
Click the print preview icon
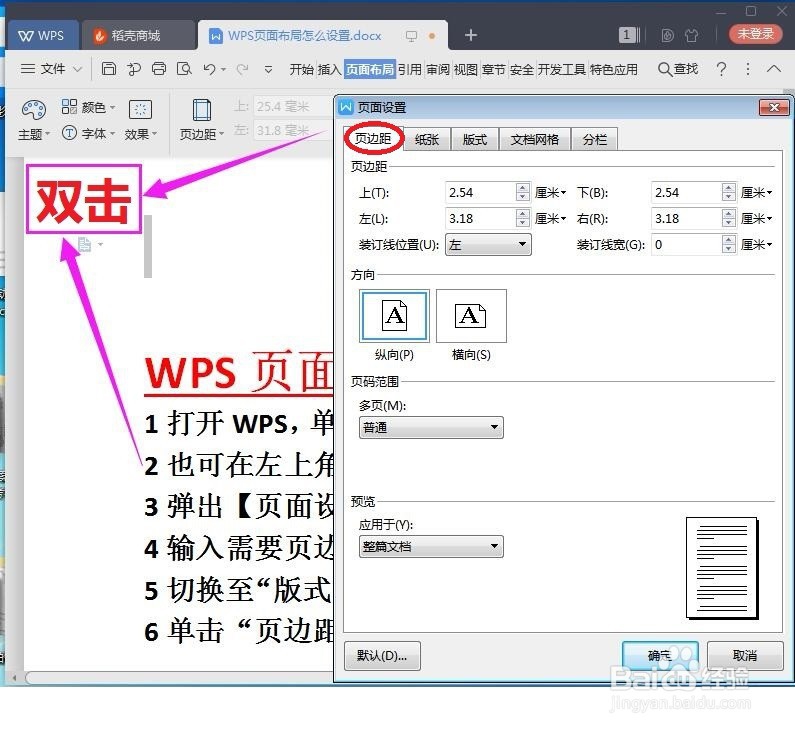tap(184, 68)
